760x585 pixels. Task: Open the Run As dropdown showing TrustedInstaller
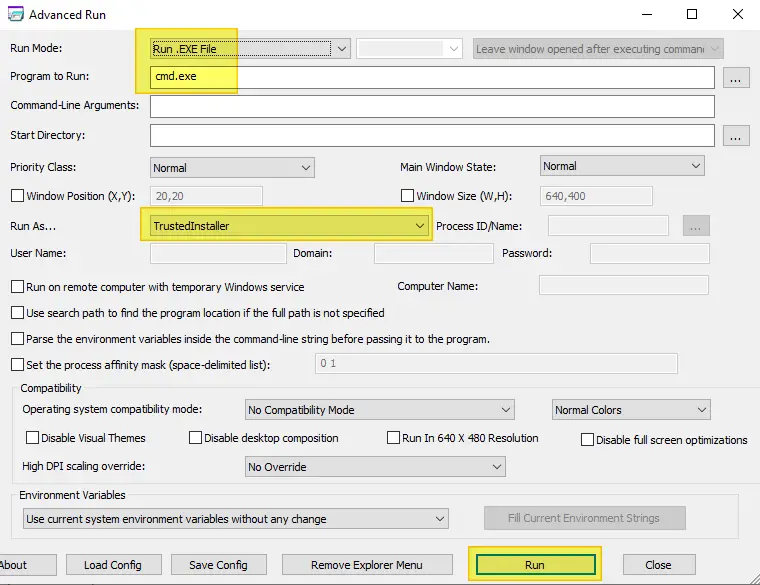coord(289,226)
